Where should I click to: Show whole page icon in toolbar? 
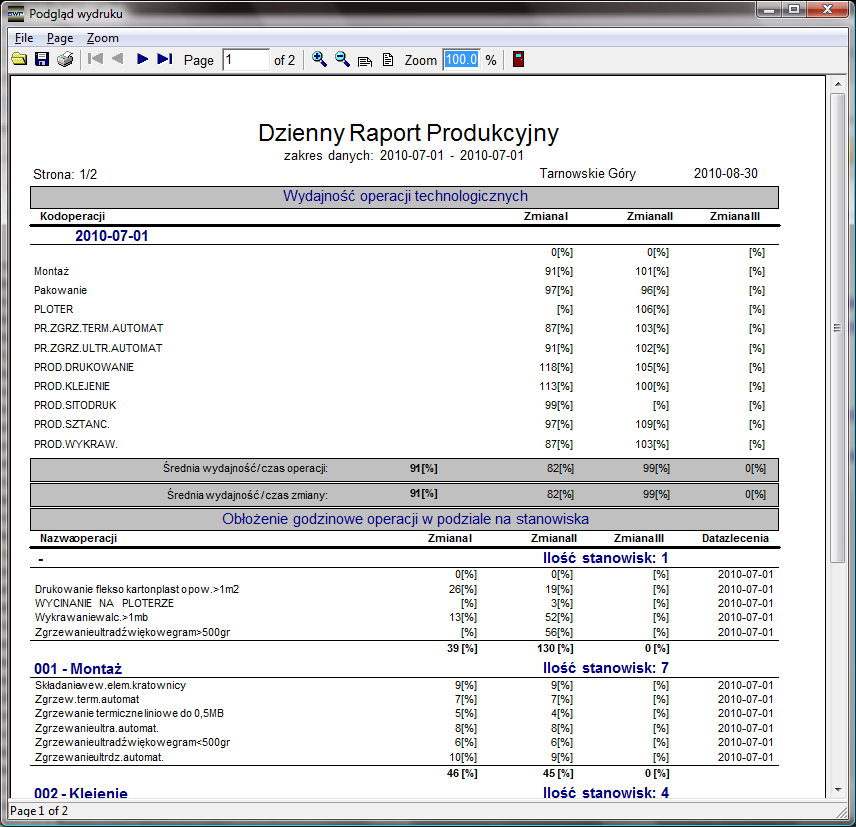388,60
